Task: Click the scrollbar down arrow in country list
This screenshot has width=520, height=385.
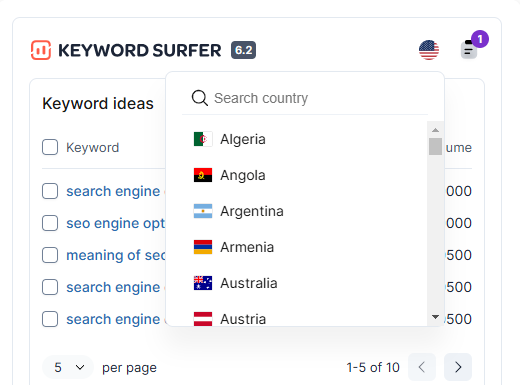Action: click(x=435, y=317)
